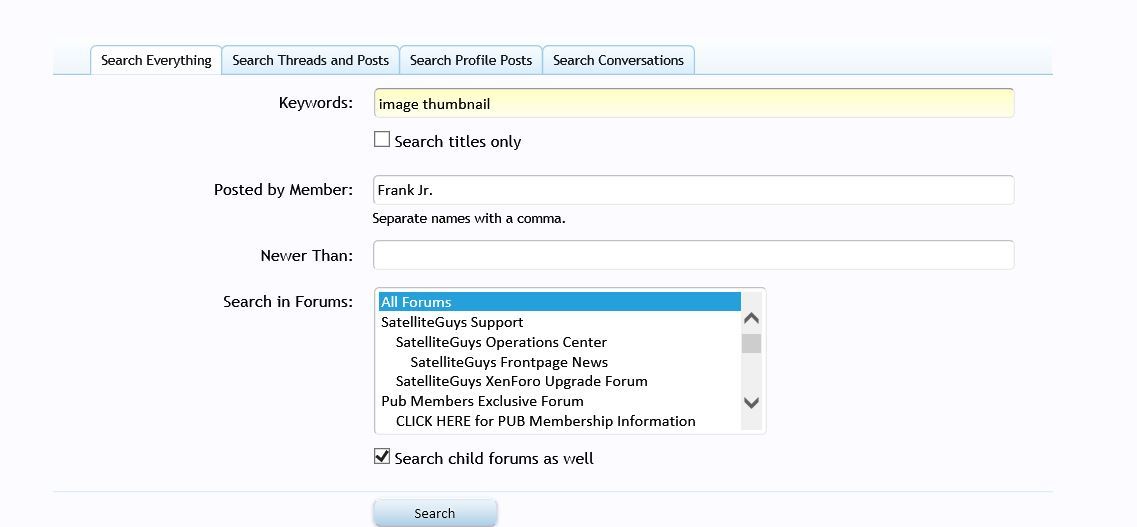Choose CLICK HERE for PUB Membership Information
The height and width of the screenshot is (527, 1137).
[545, 421]
